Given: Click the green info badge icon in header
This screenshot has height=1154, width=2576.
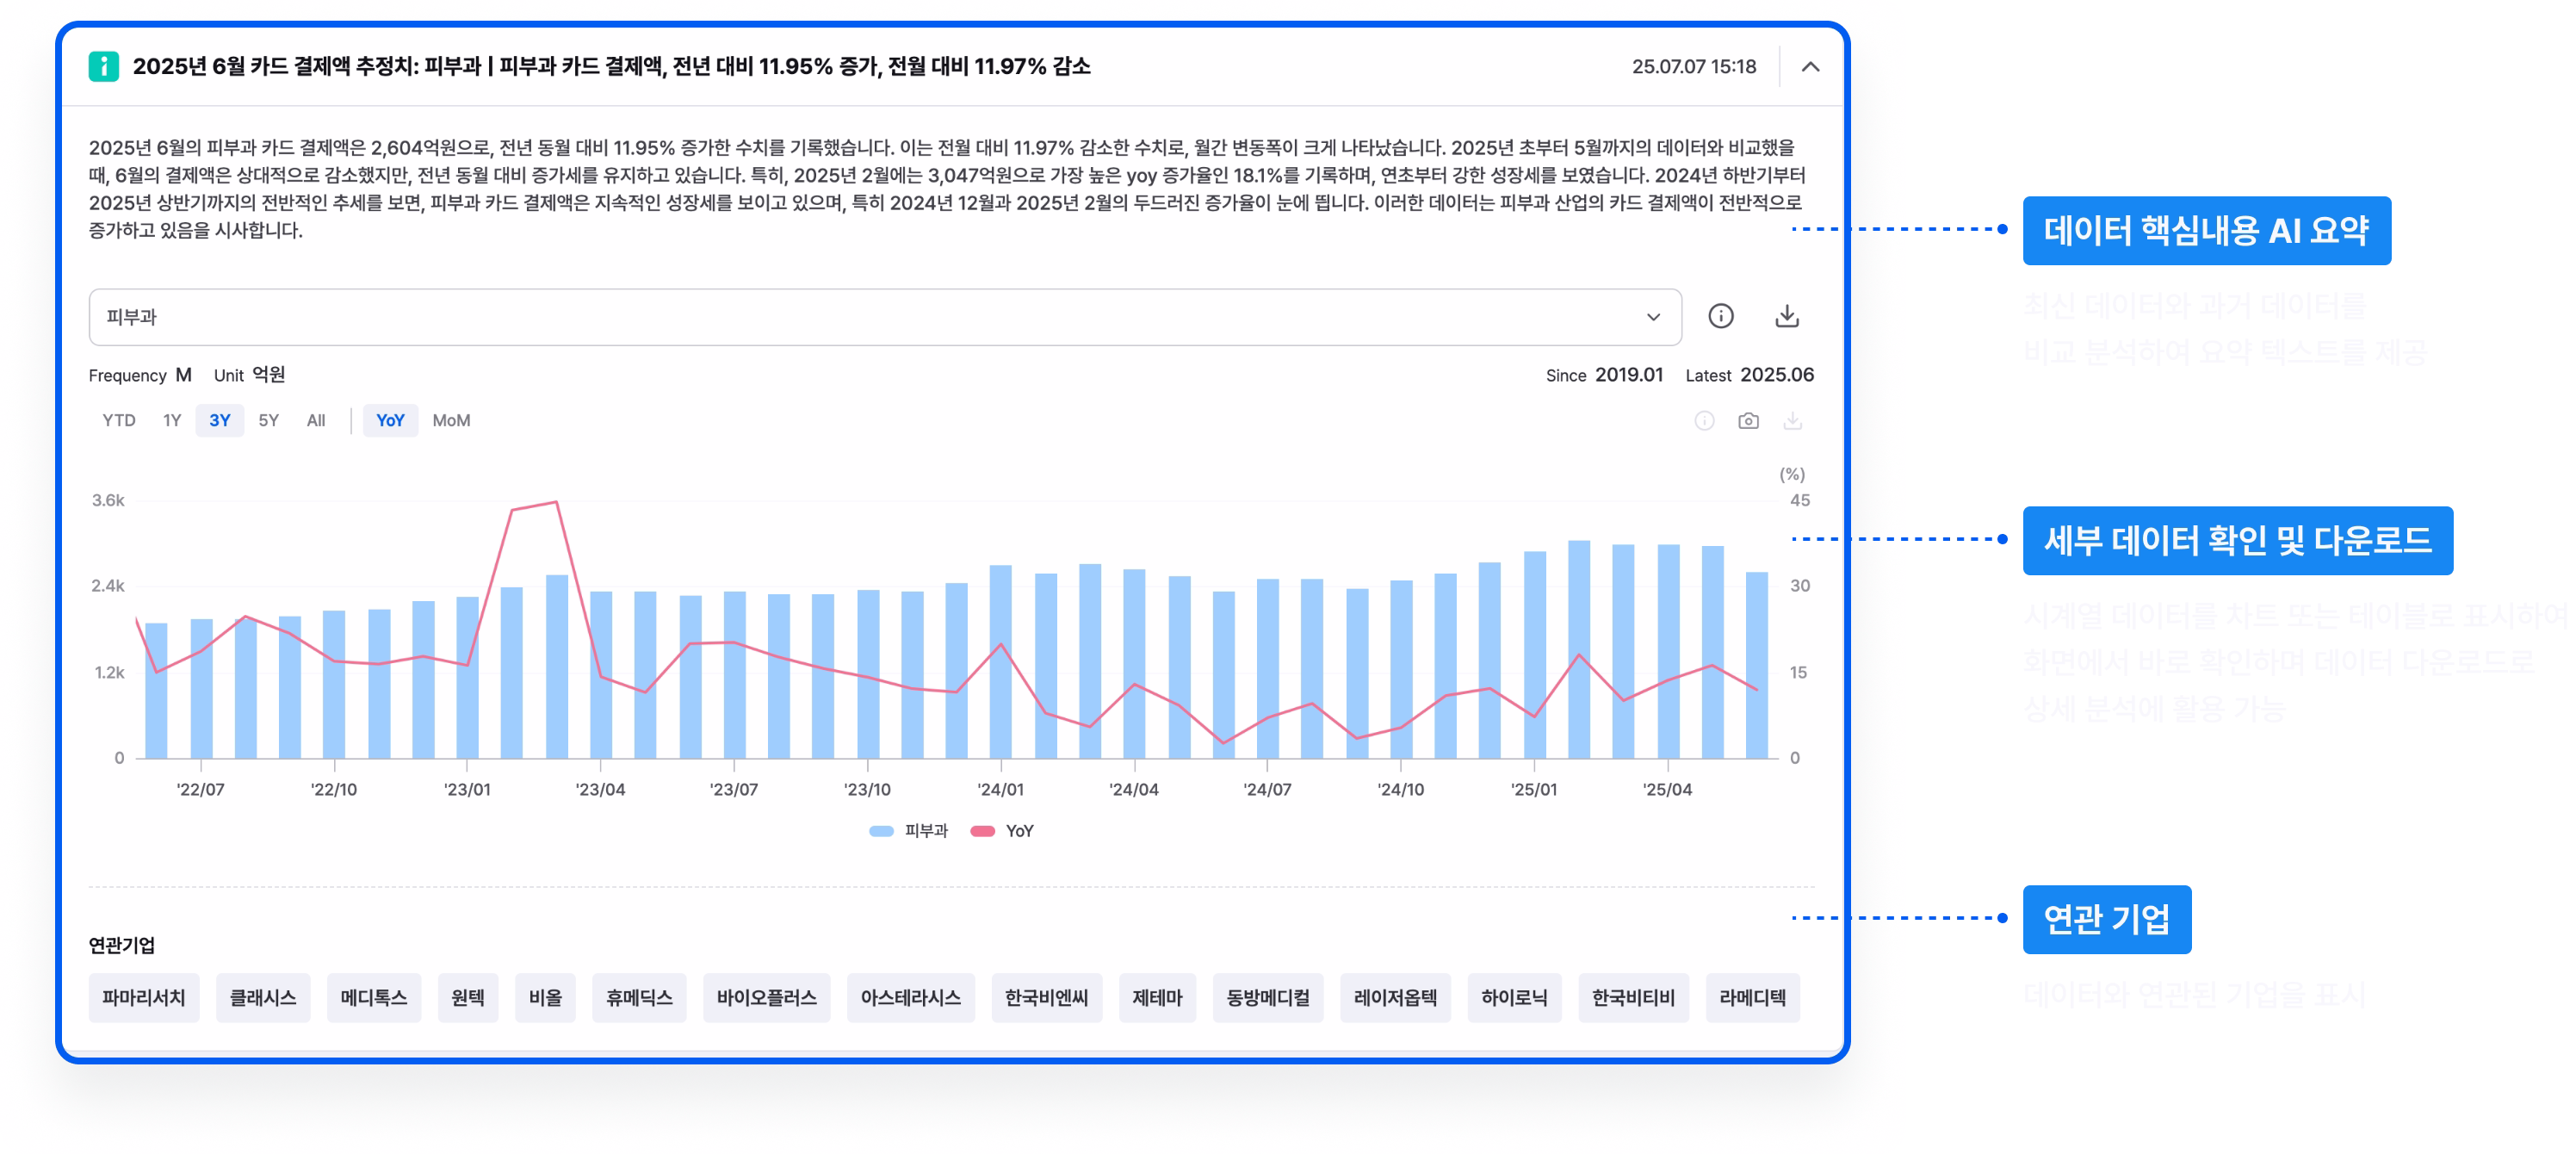Looking at the screenshot, I should tap(103, 66).
